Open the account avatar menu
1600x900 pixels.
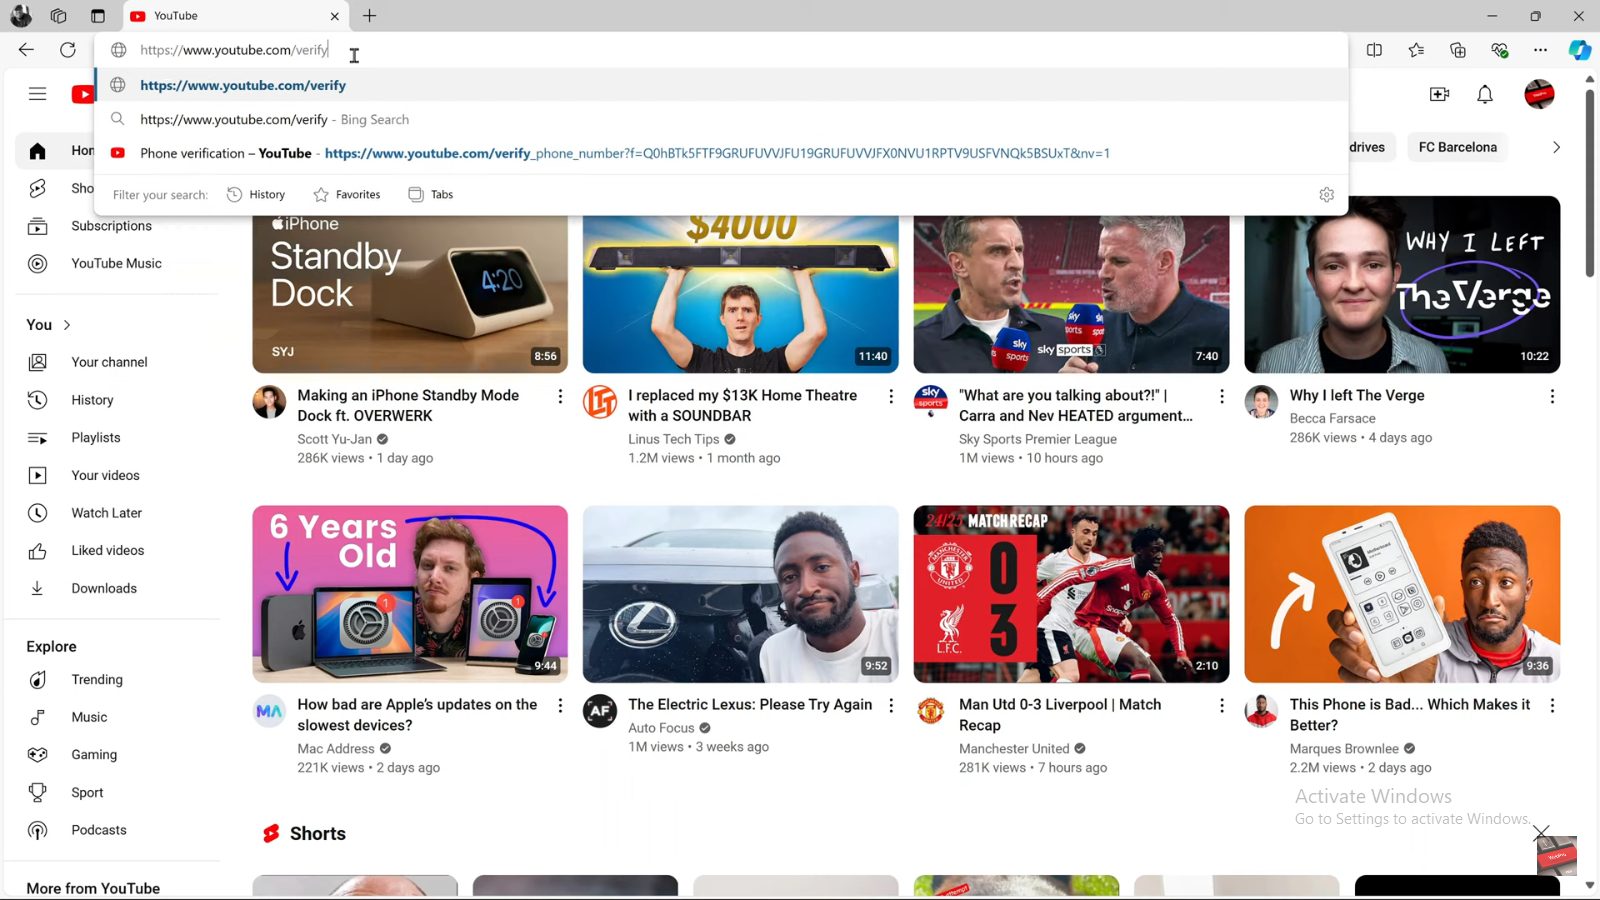[1539, 94]
